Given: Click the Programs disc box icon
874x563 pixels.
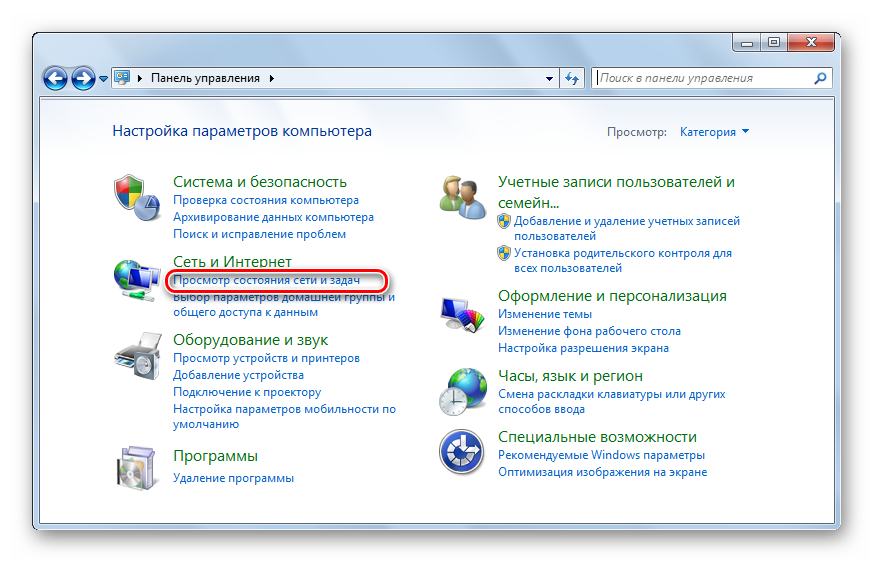Looking at the screenshot, I should pos(138,467).
